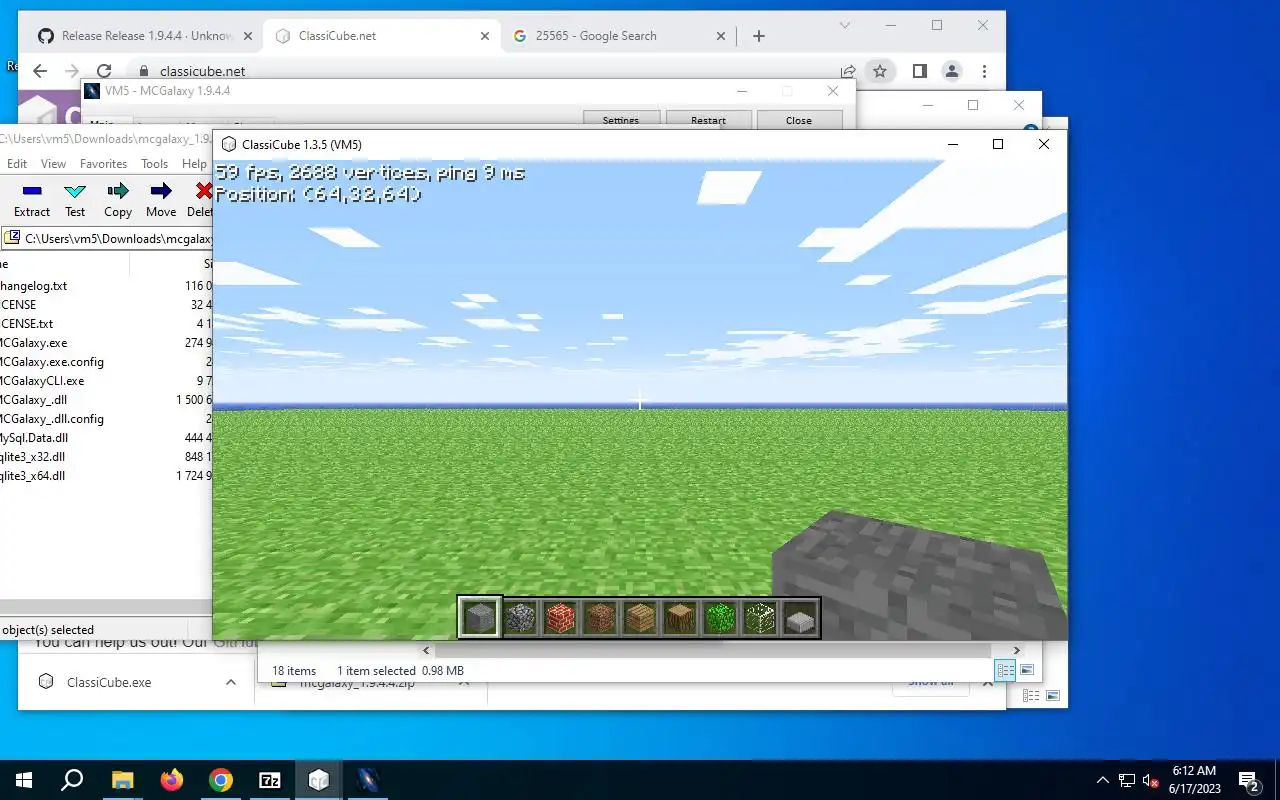Click the Close button in MCGalaxy
The image size is (1280, 800).
pos(799,120)
